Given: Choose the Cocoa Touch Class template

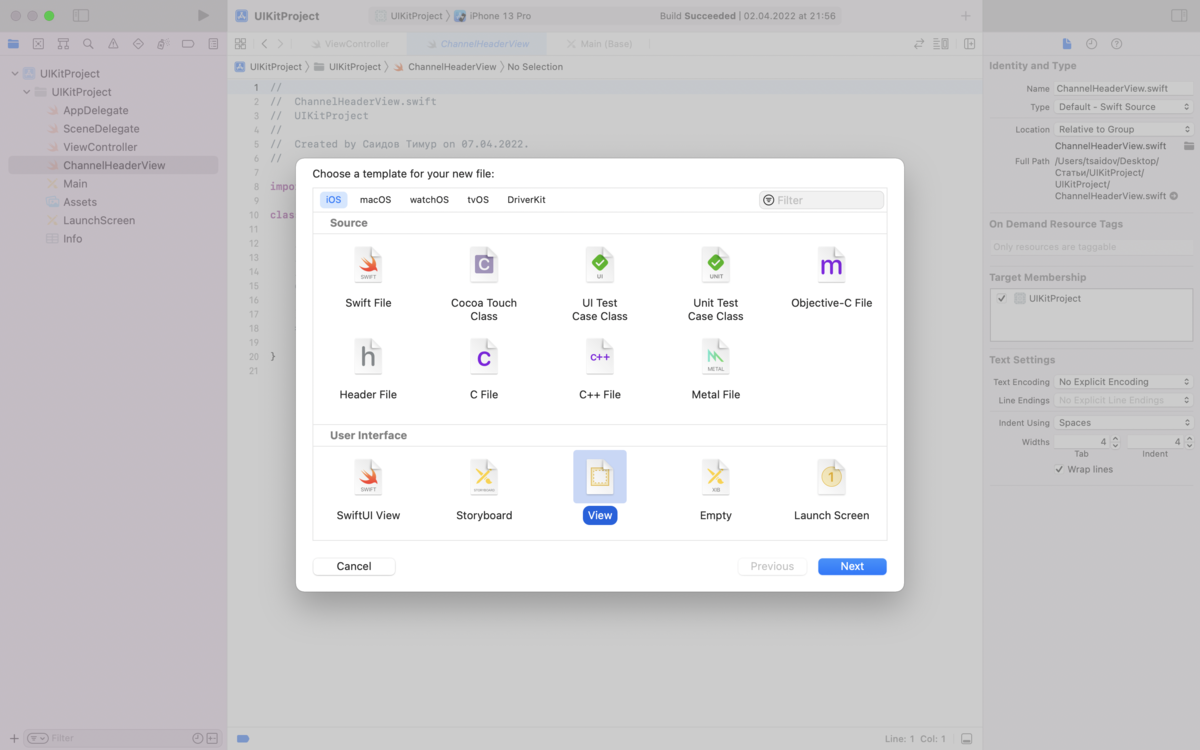Looking at the screenshot, I should click(x=484, y=283).
